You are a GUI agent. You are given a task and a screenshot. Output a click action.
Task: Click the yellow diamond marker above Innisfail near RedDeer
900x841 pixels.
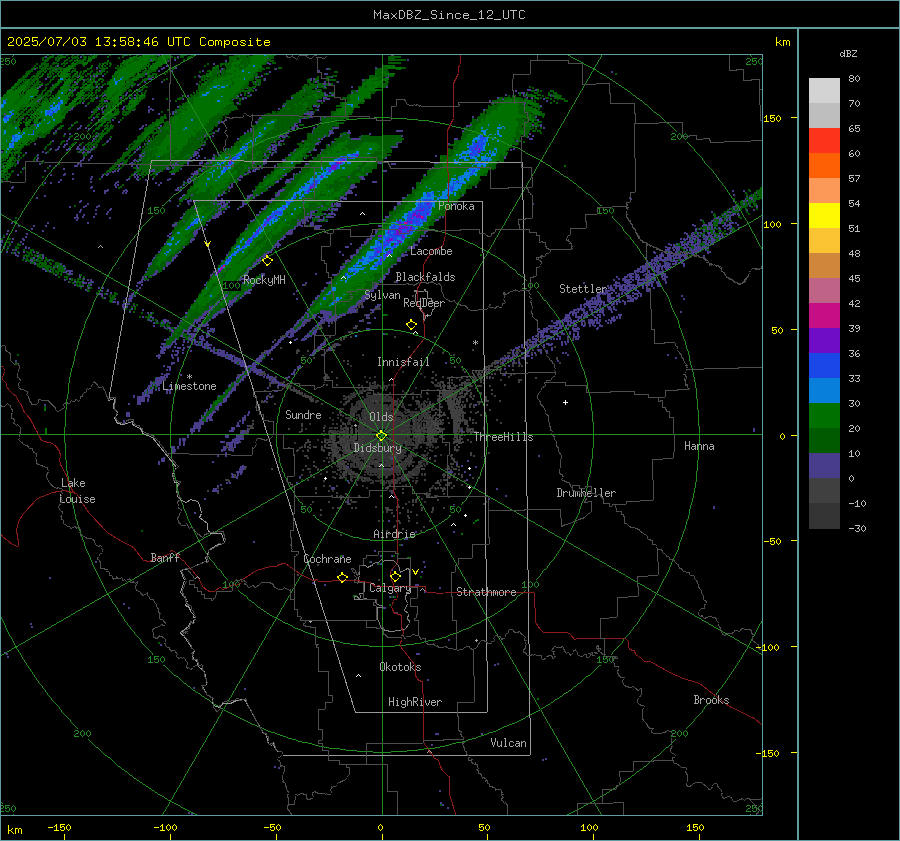[x=412, y=325]
